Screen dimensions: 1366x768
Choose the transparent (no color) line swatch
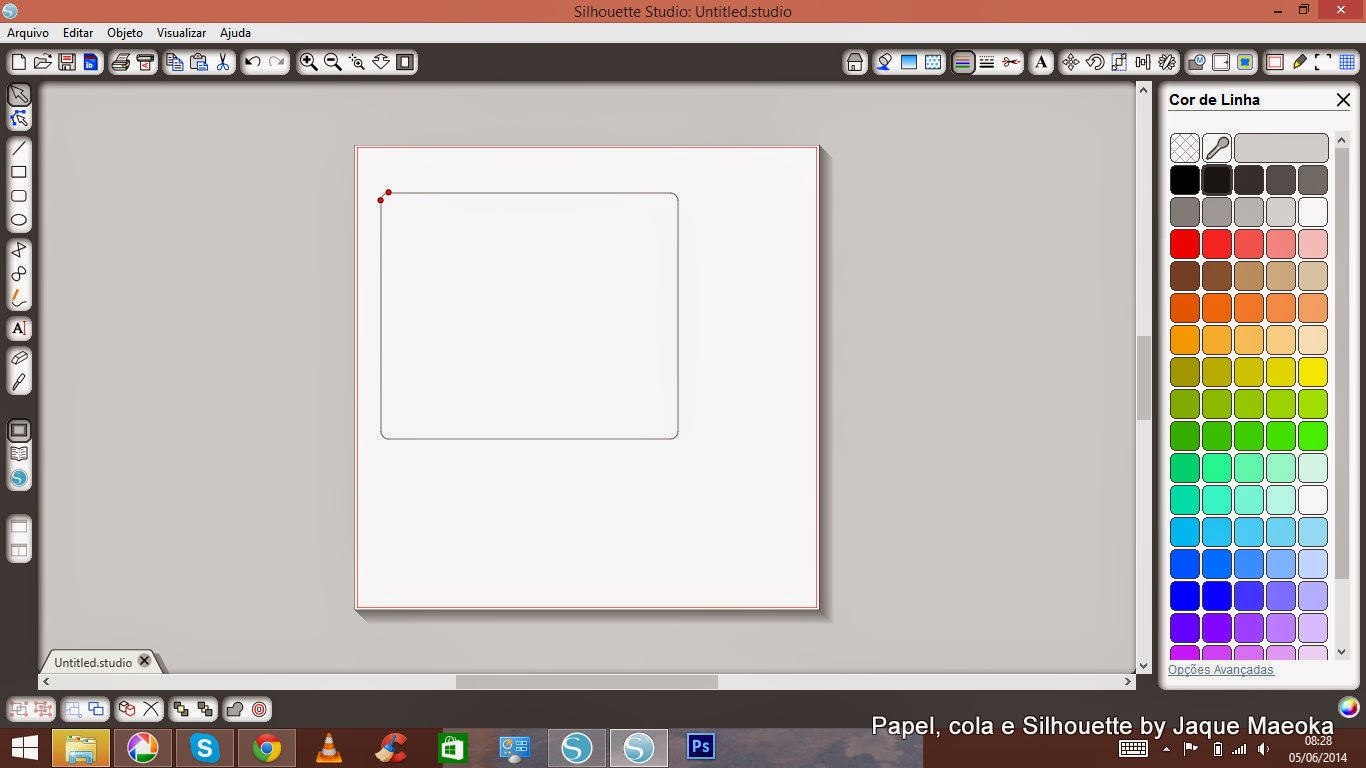[1185, 148]
